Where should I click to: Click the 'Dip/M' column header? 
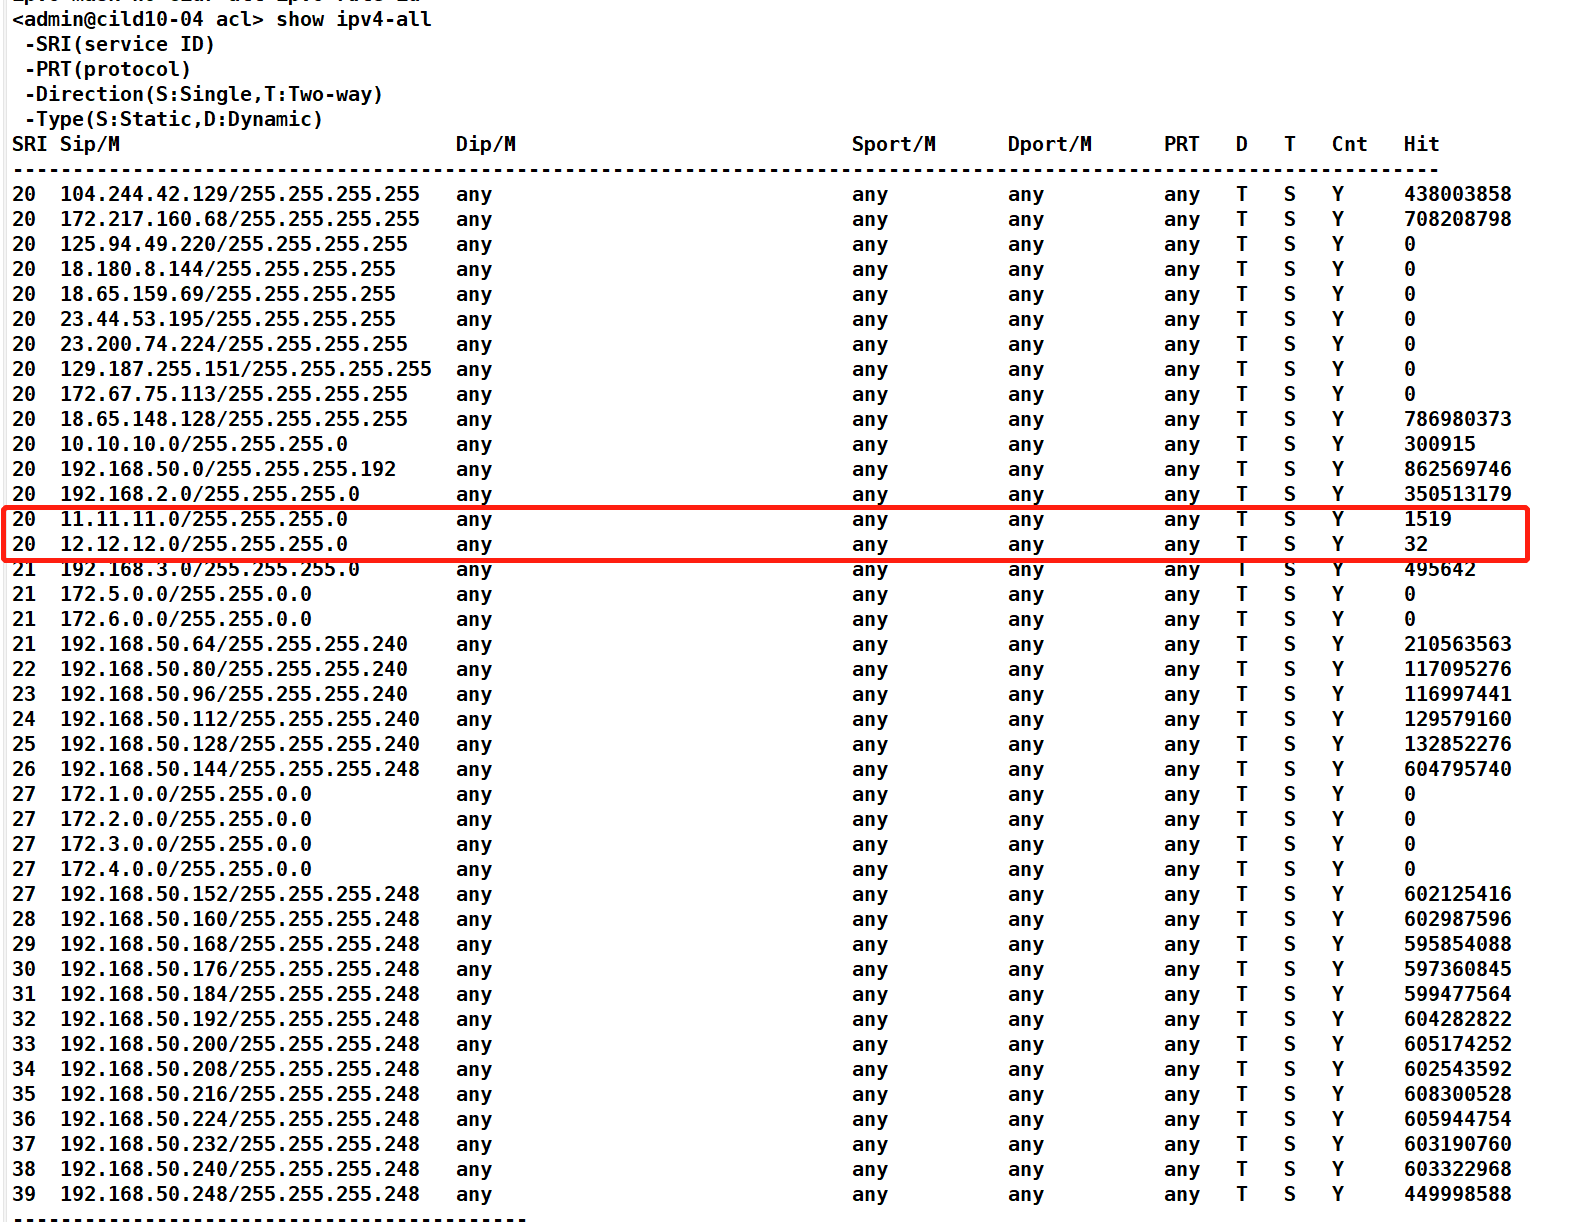pos(485,144)
